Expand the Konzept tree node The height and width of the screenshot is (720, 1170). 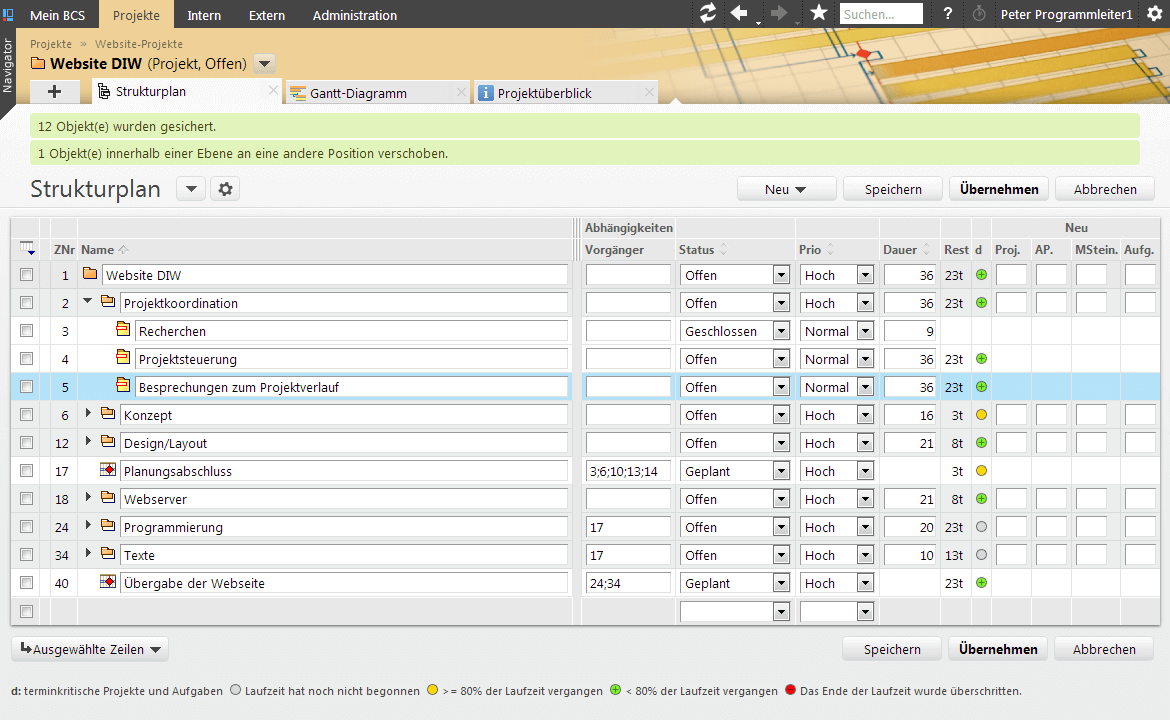coord(88,413)
